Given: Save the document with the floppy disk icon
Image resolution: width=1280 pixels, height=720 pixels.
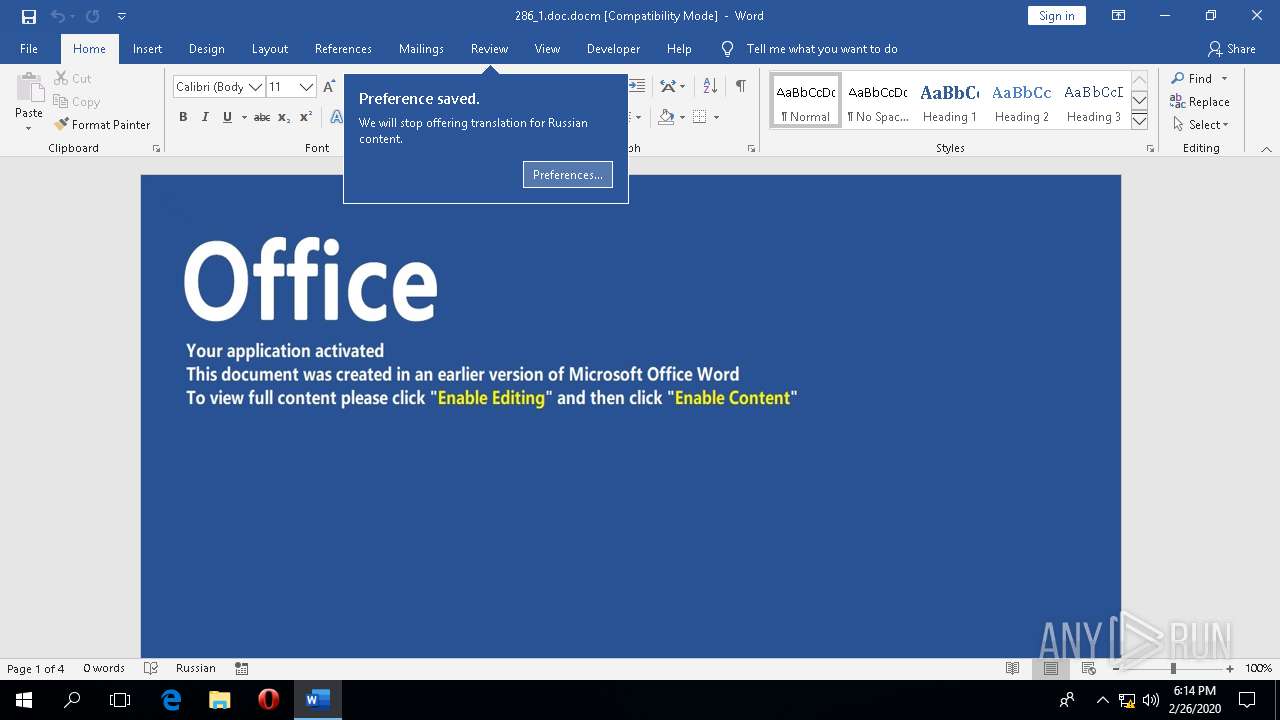Looking at the screenshot, I should [29, 16].
